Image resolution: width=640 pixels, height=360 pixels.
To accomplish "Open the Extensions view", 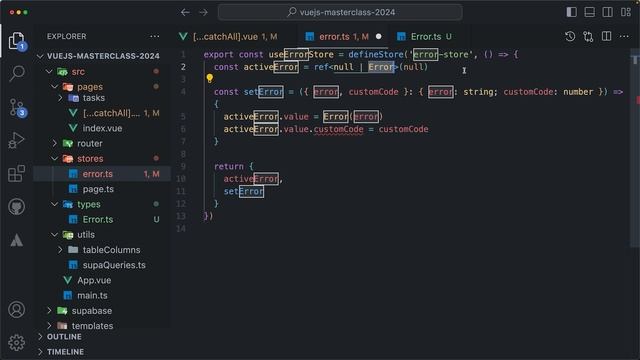I will tap(16, 173).
